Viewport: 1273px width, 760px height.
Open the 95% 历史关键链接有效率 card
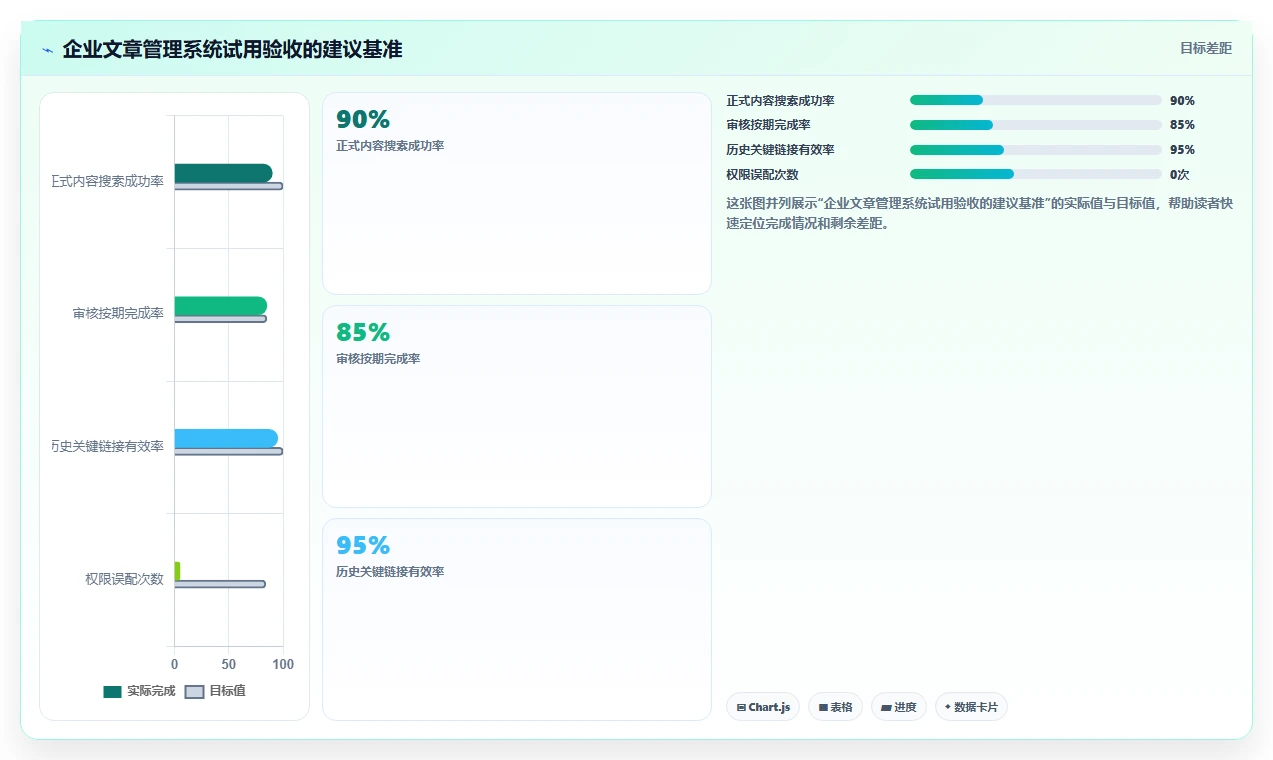tap(517, 619)
